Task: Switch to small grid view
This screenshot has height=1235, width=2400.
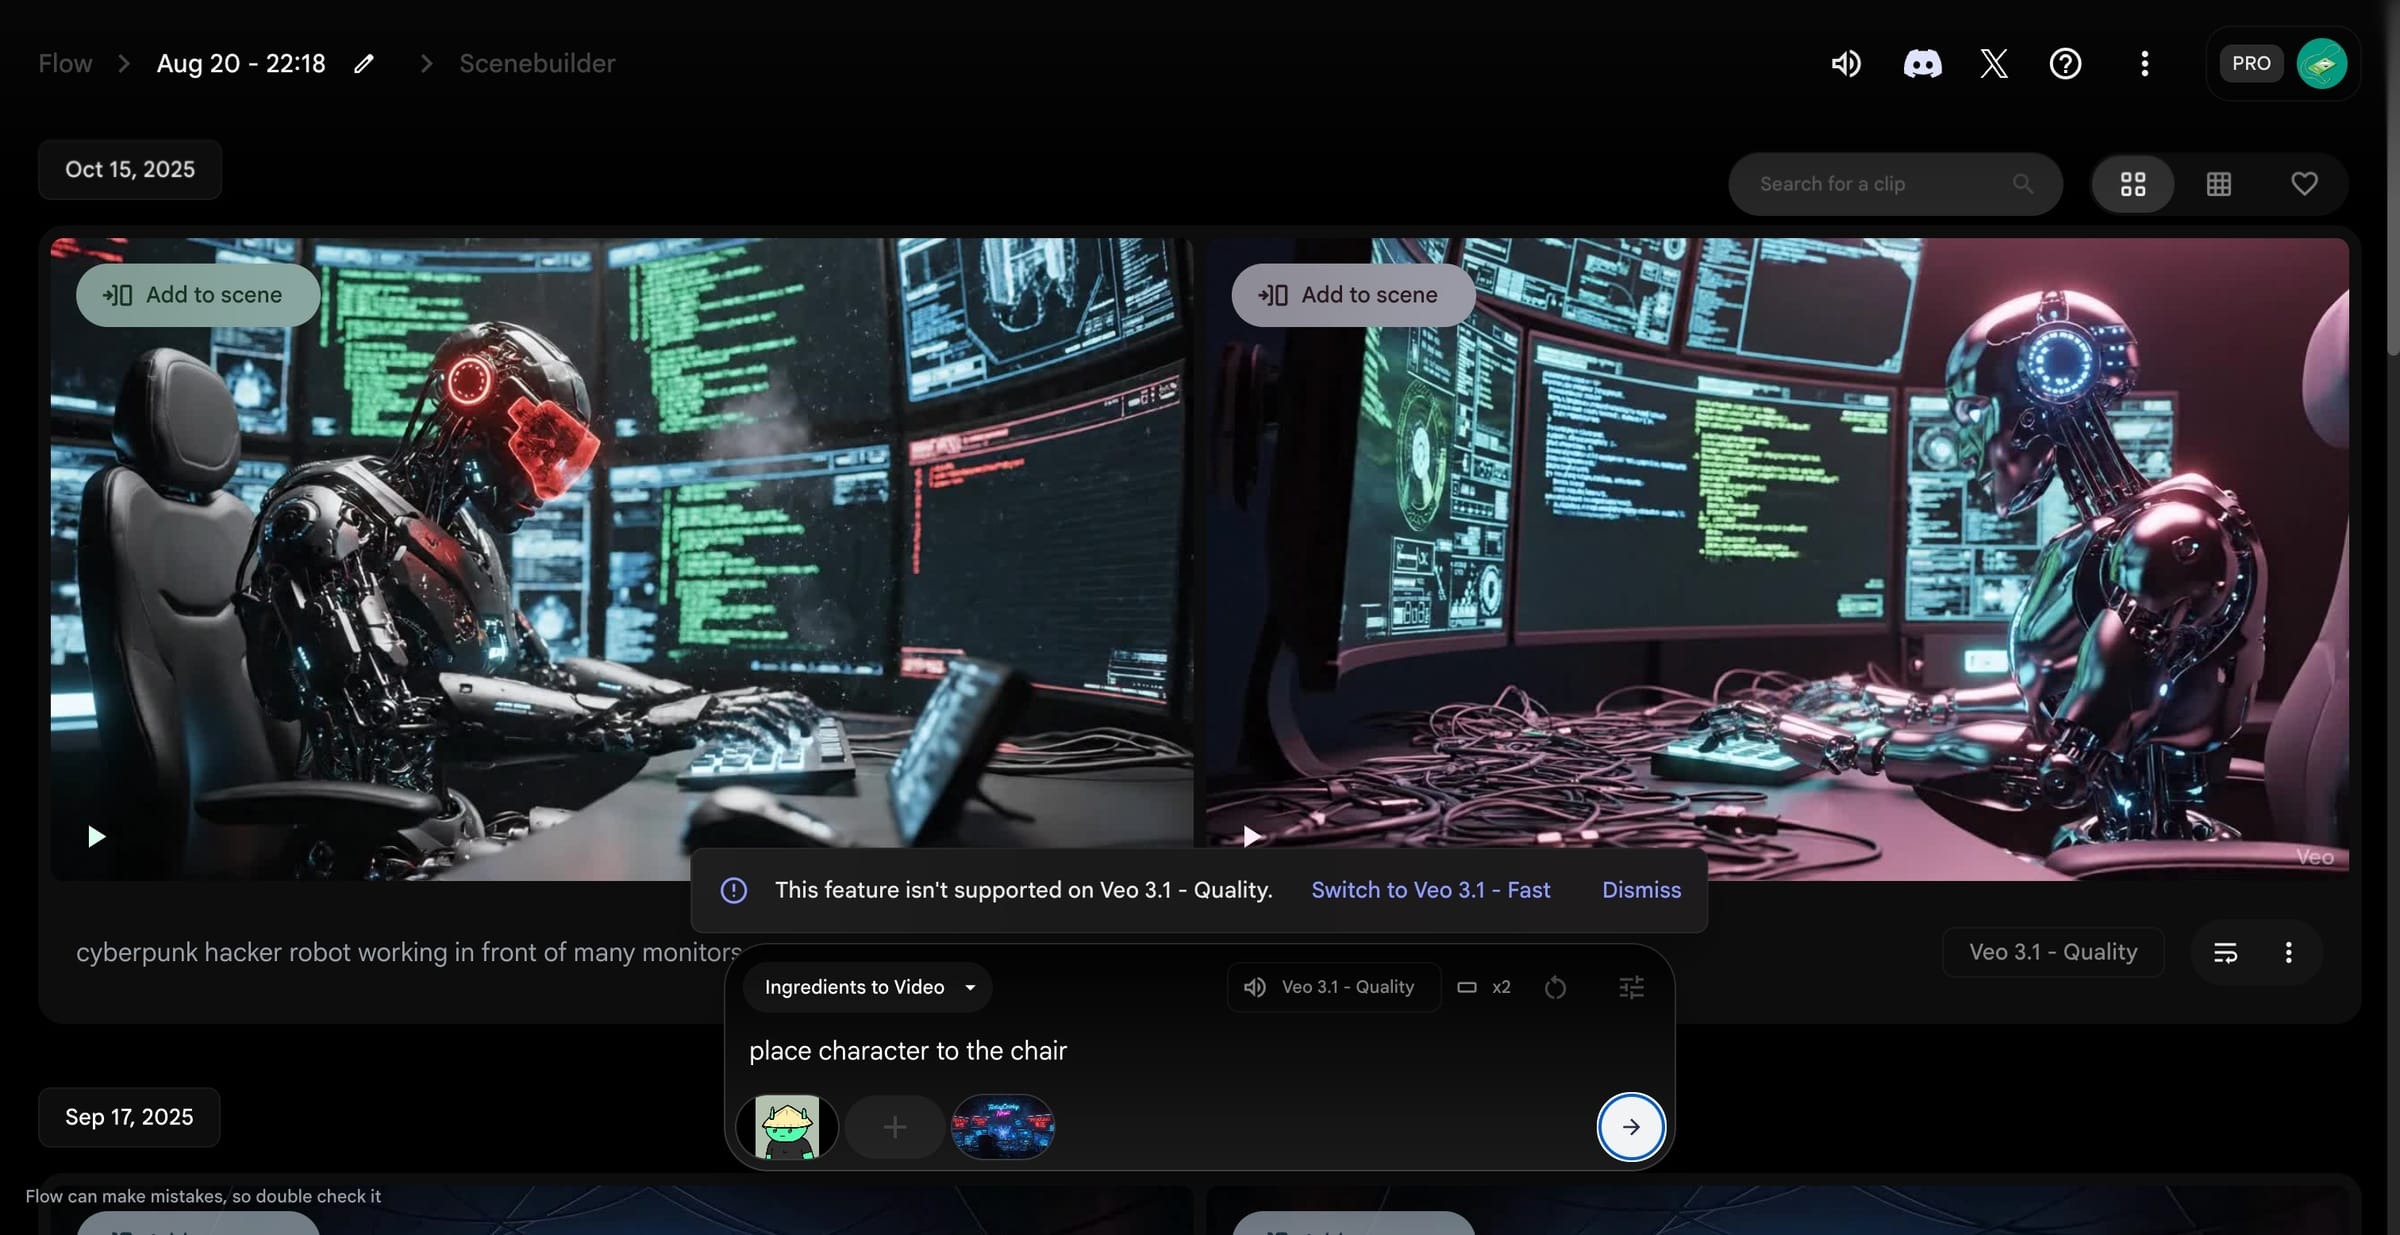Action: coord(2219,184)
